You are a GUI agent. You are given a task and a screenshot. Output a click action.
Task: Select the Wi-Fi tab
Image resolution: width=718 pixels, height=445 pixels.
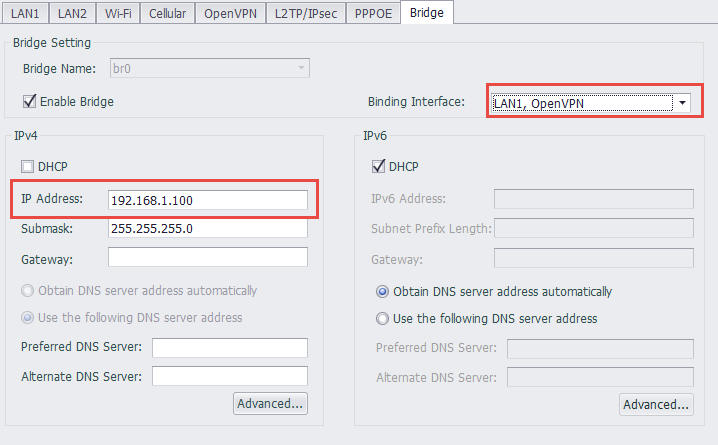click(119, 13)
